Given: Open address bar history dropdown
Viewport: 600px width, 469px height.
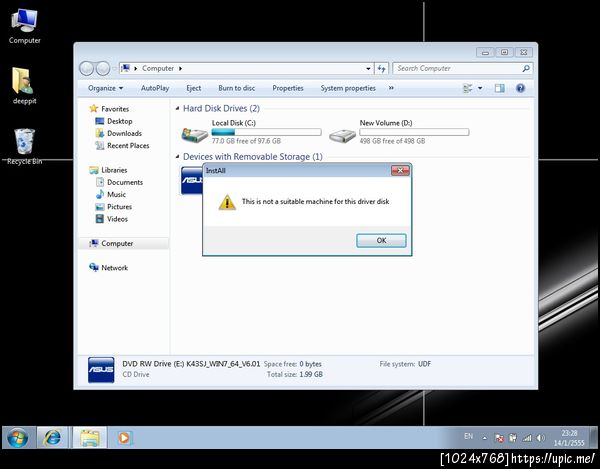Looking at the screenshot, I should tap(368, 68).
